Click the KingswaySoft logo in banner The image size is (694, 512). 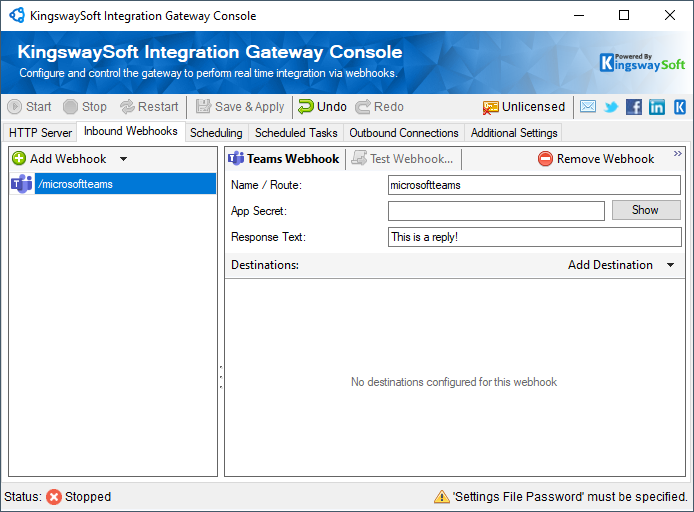click(x=642, y=62)
